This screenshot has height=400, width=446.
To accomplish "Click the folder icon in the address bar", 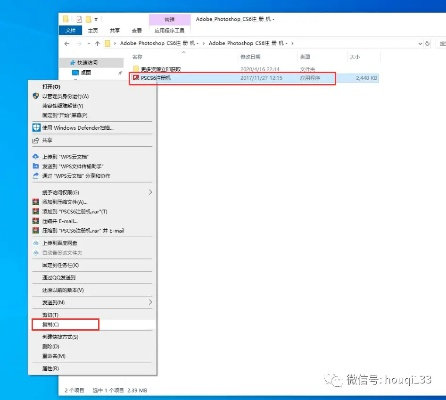I will [107, 43].
